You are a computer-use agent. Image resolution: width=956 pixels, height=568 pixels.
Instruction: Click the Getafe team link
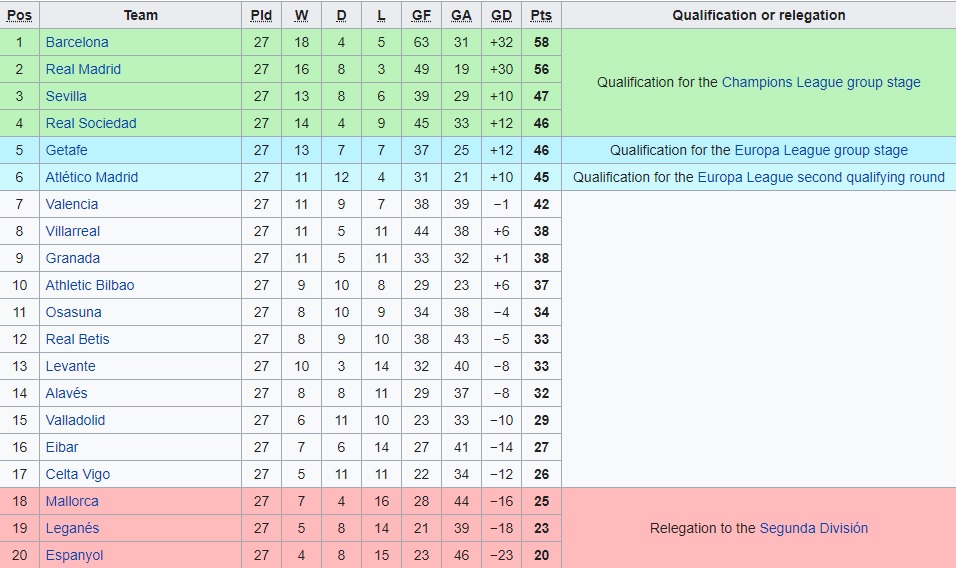coord(66,150)
